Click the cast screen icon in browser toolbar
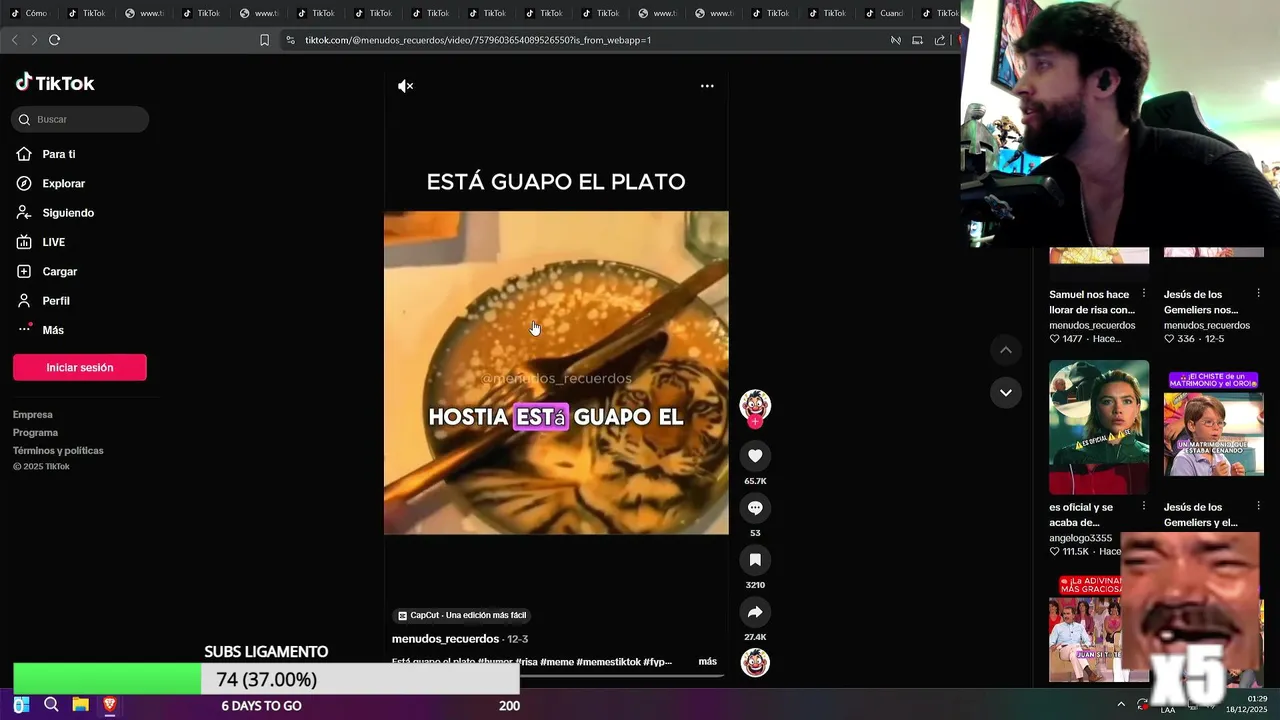 click(918, 40)
